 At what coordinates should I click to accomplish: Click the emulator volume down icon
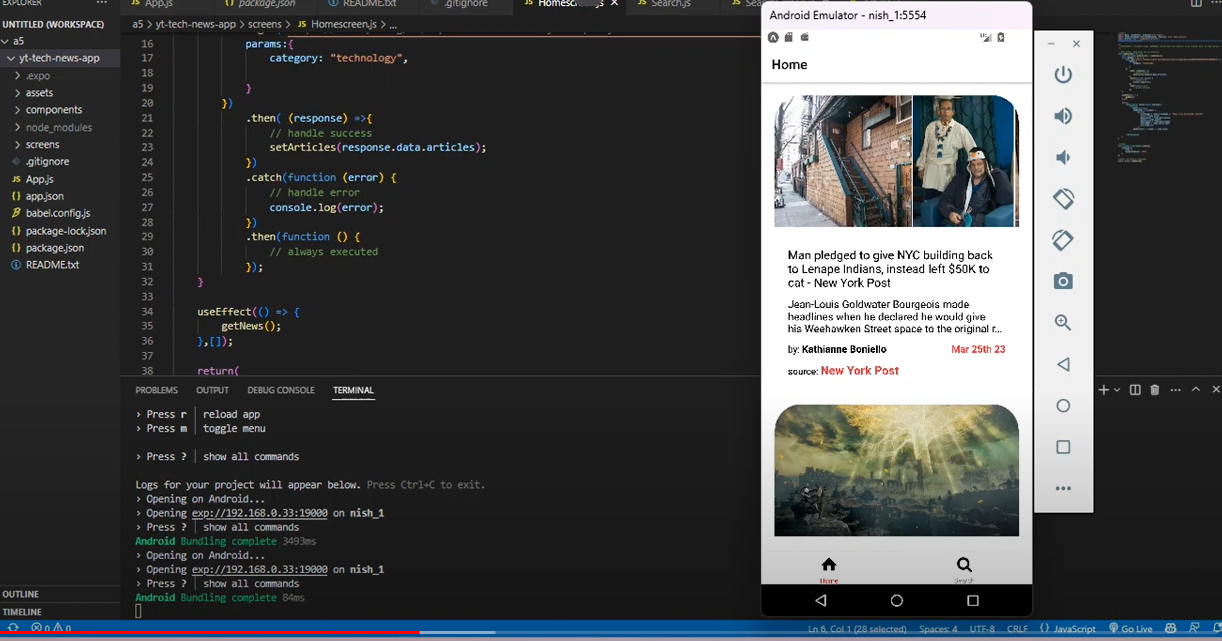pyautogui.click(x=1063, y=158)
